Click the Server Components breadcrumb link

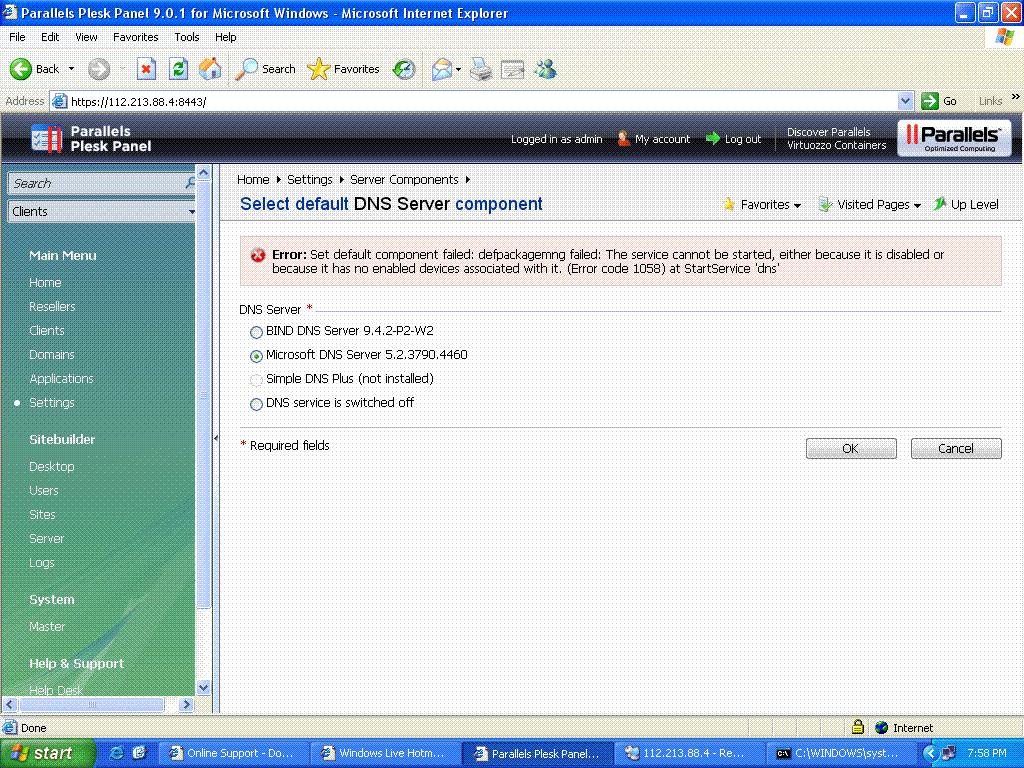[x=404, y=180]
